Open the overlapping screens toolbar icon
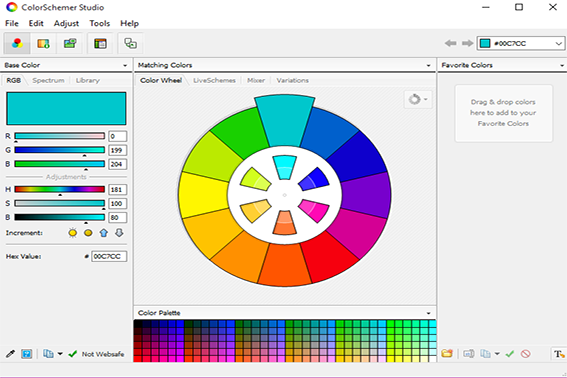The width and height of the screenshot is (567, 378). coord(130,43)
